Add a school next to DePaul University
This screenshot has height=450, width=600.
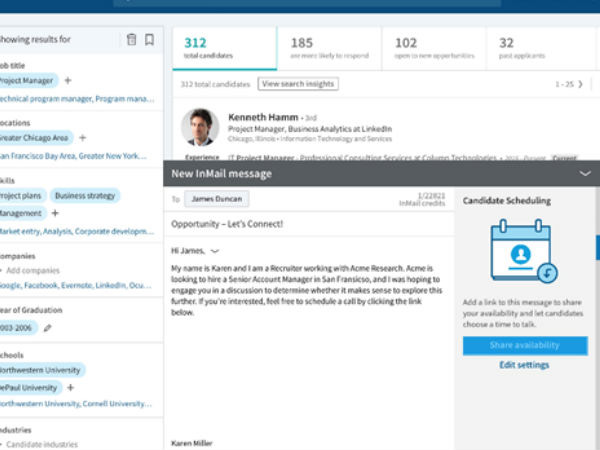pyautogui.click(x=70, y=387)
